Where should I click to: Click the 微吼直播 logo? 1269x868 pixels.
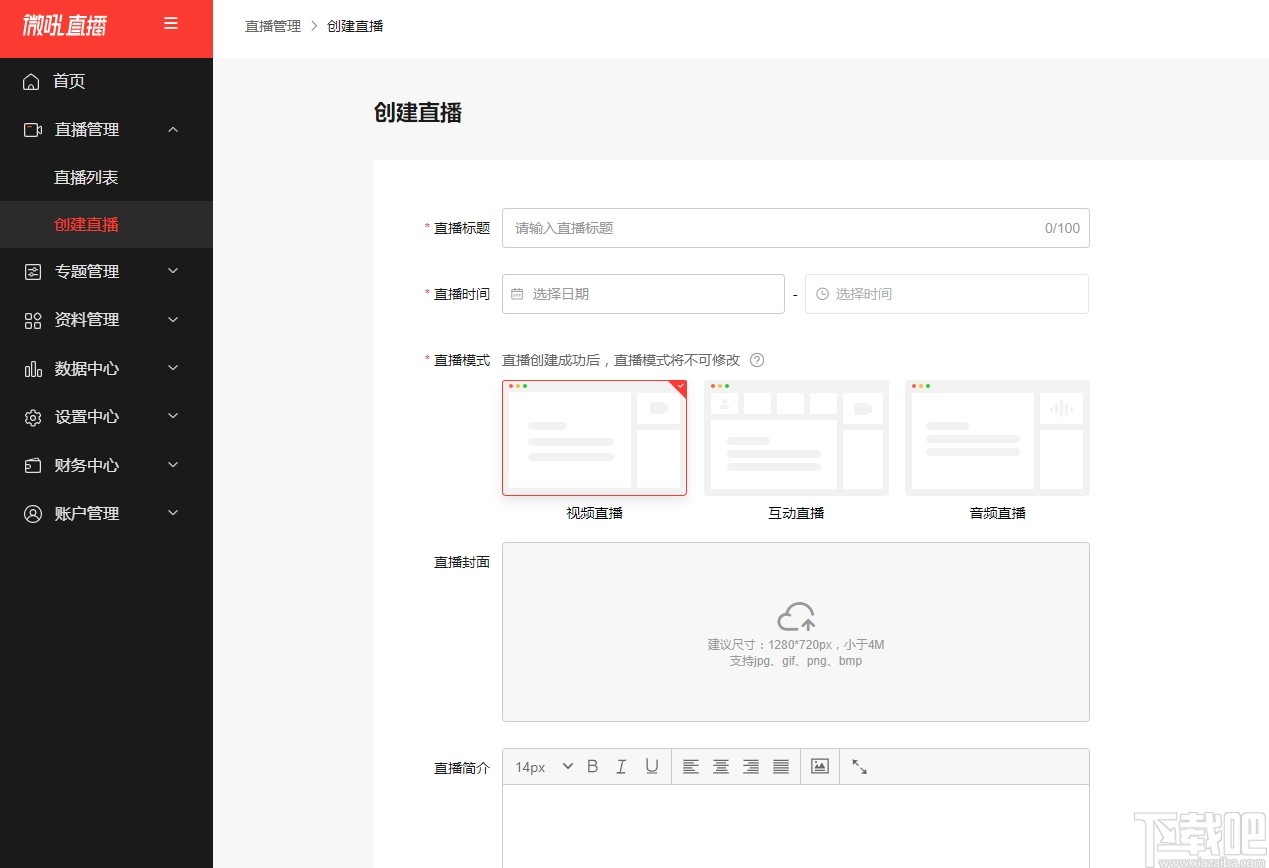[x=65, y=25]
